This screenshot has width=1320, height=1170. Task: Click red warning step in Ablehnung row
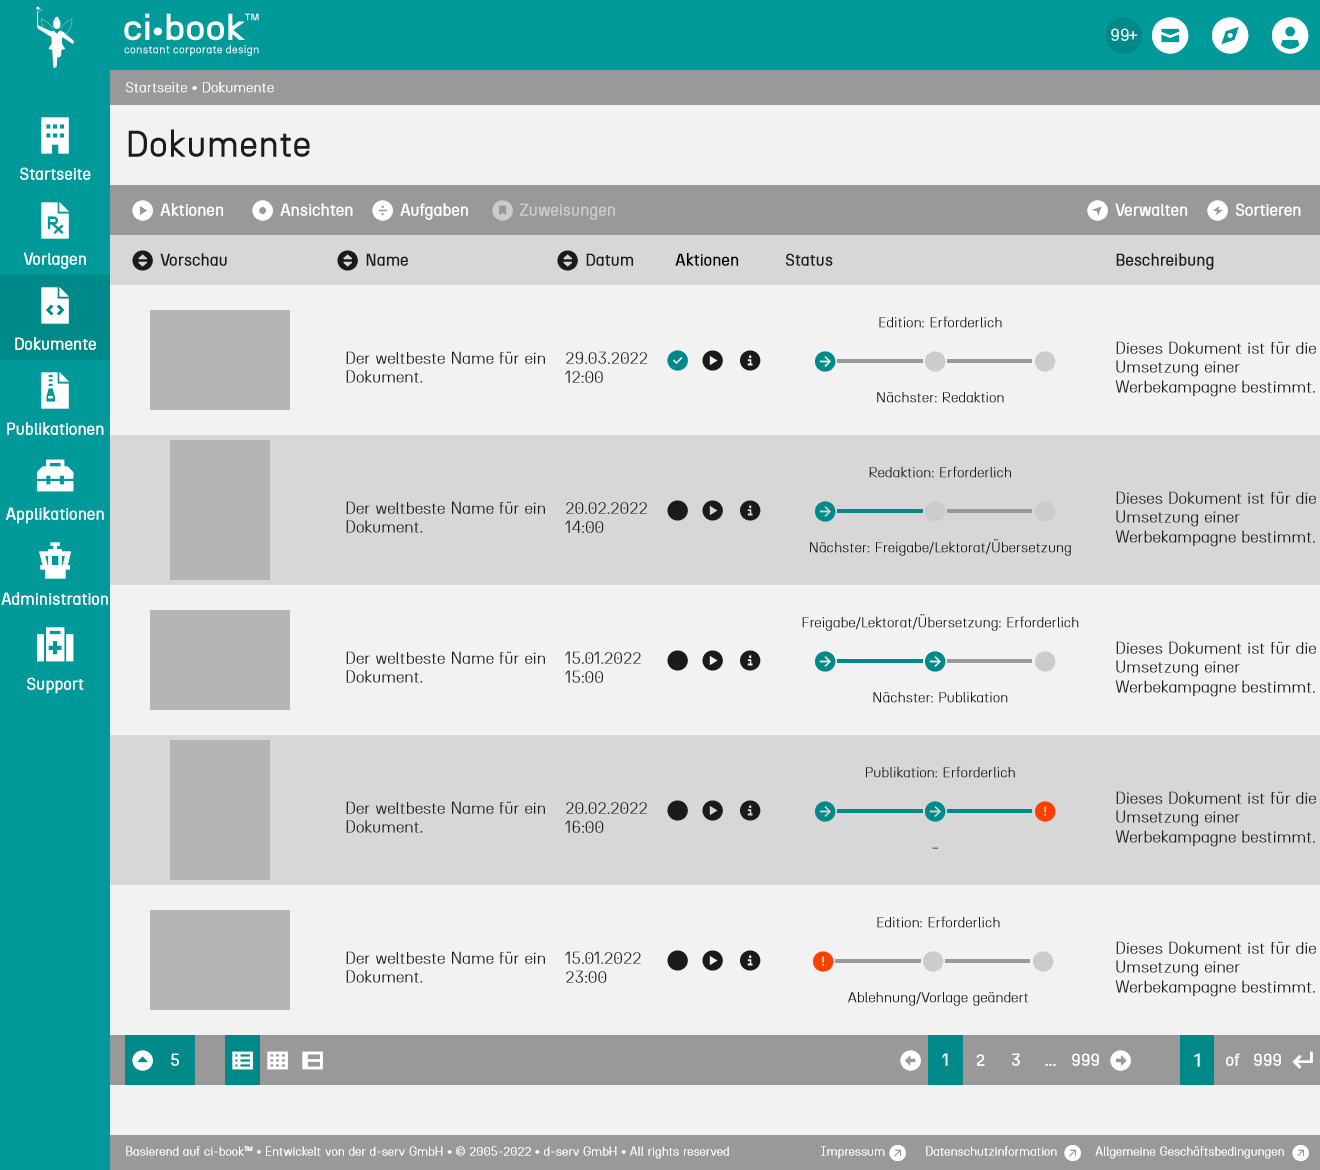click(x=823, y=961)
